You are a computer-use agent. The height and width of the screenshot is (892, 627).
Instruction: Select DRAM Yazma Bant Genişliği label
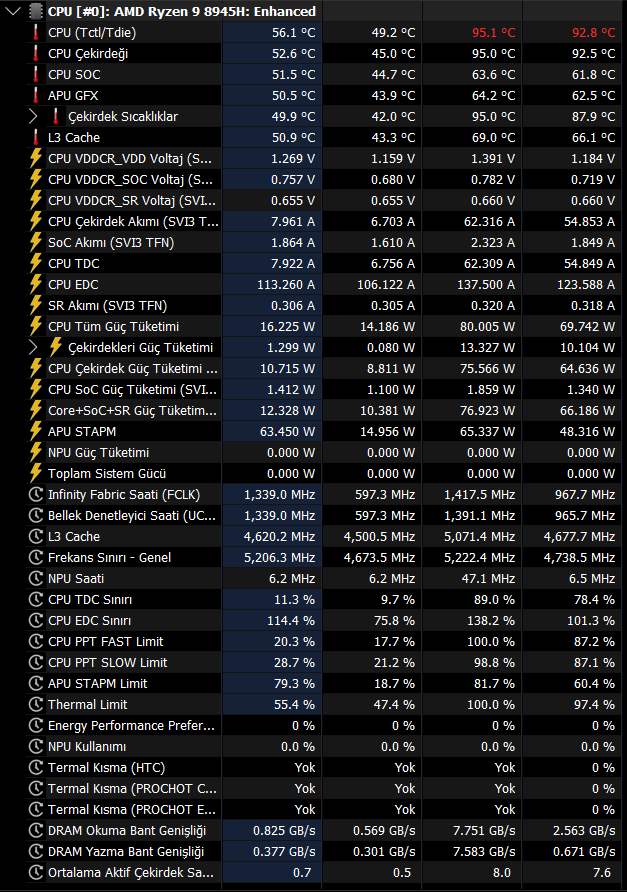[x=126, y=852]
